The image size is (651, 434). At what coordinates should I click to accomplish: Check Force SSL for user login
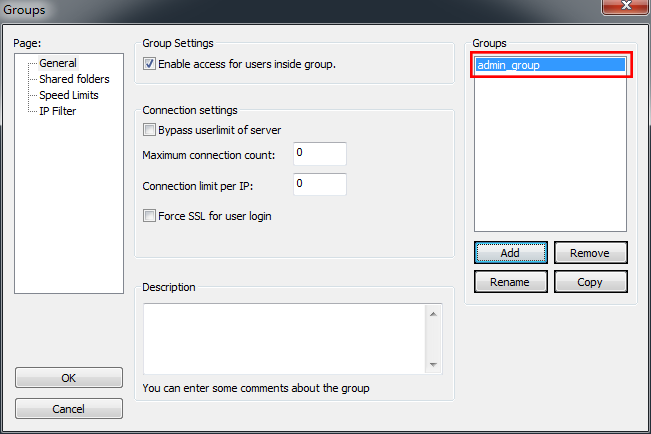[x=150, y=216]
